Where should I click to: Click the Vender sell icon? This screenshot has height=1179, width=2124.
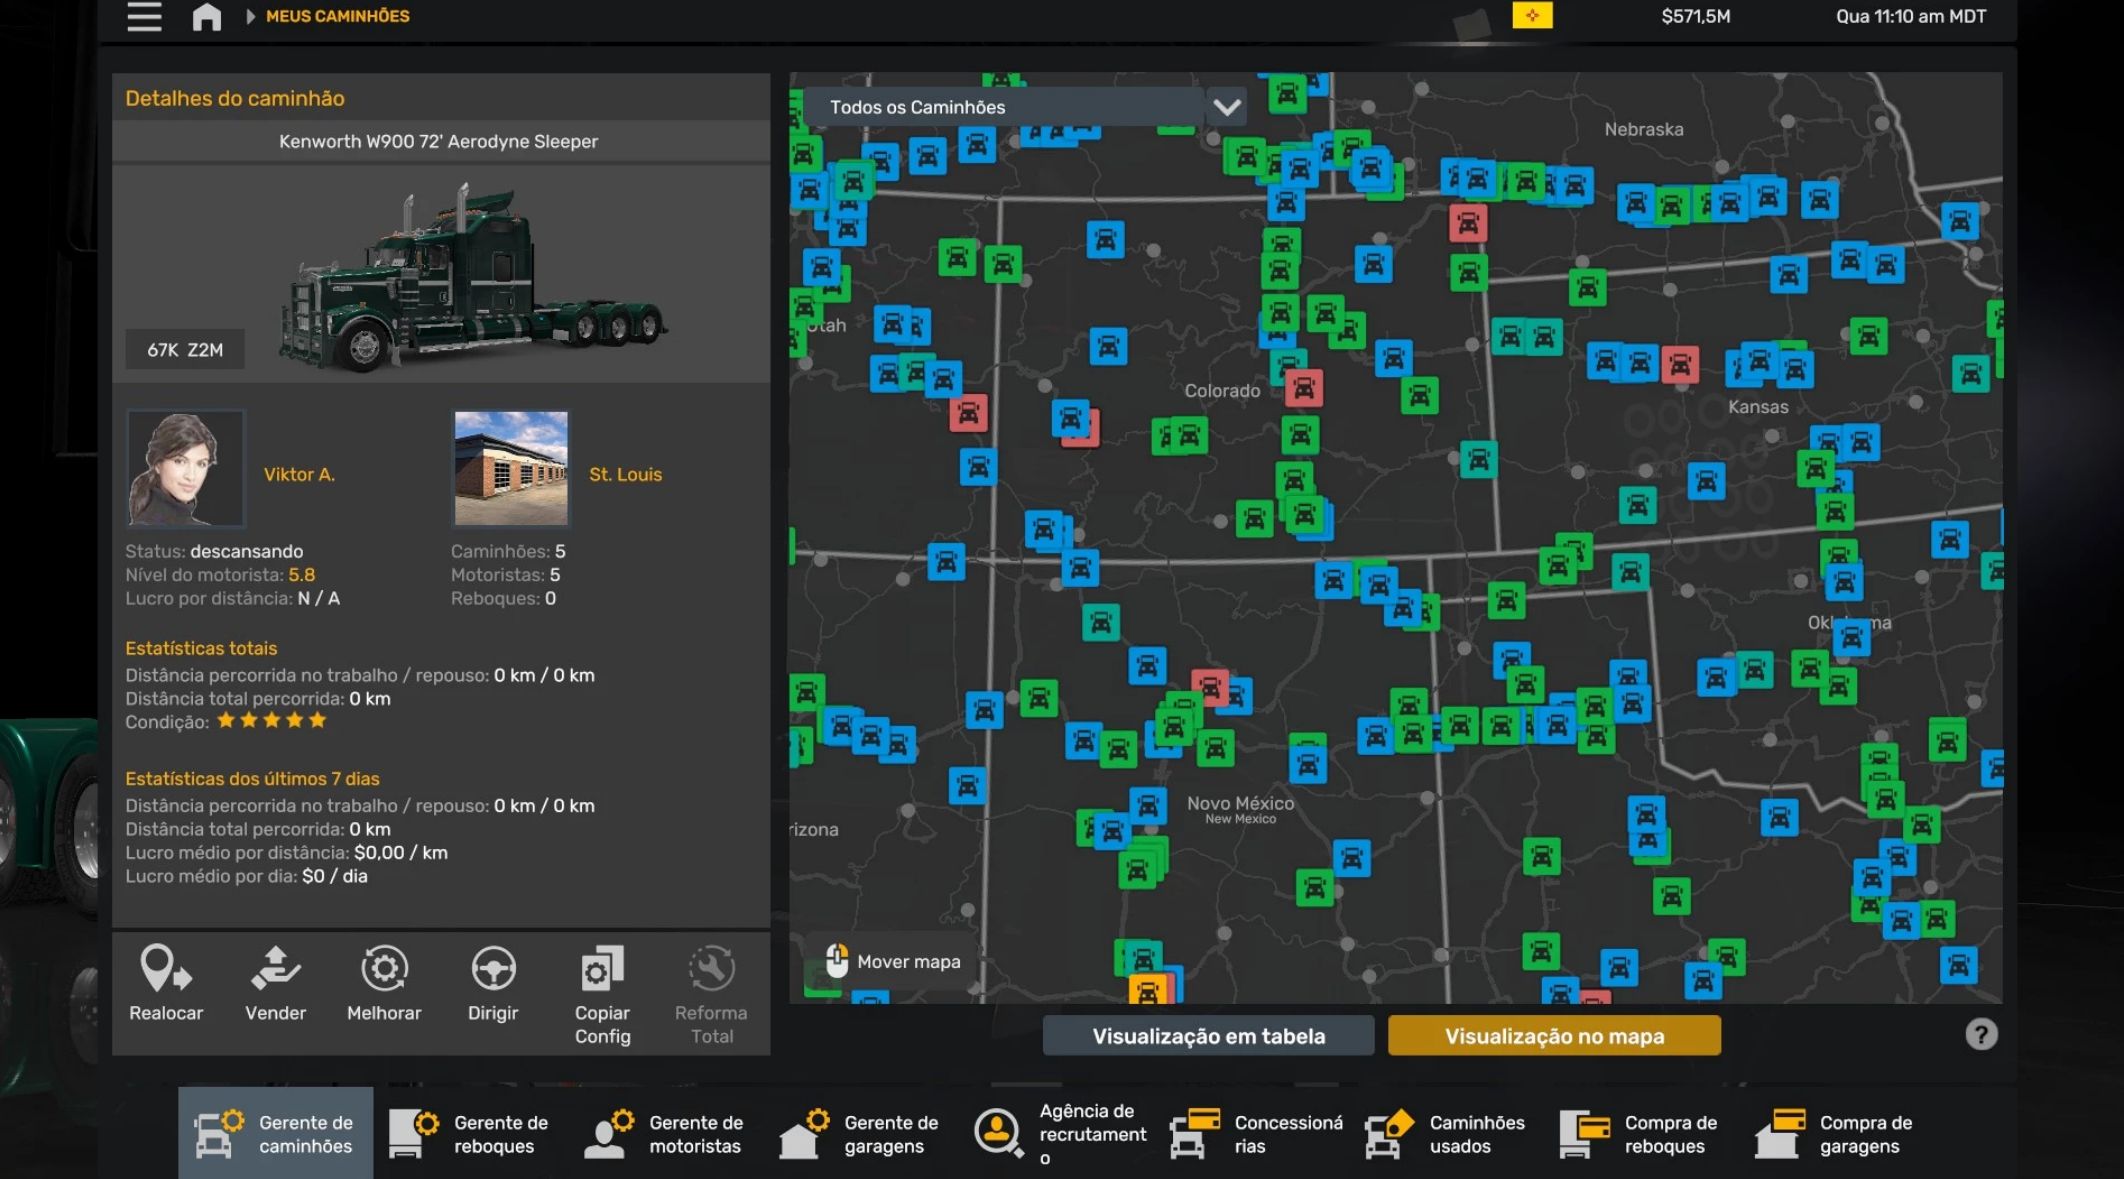[x=275, y=968]
